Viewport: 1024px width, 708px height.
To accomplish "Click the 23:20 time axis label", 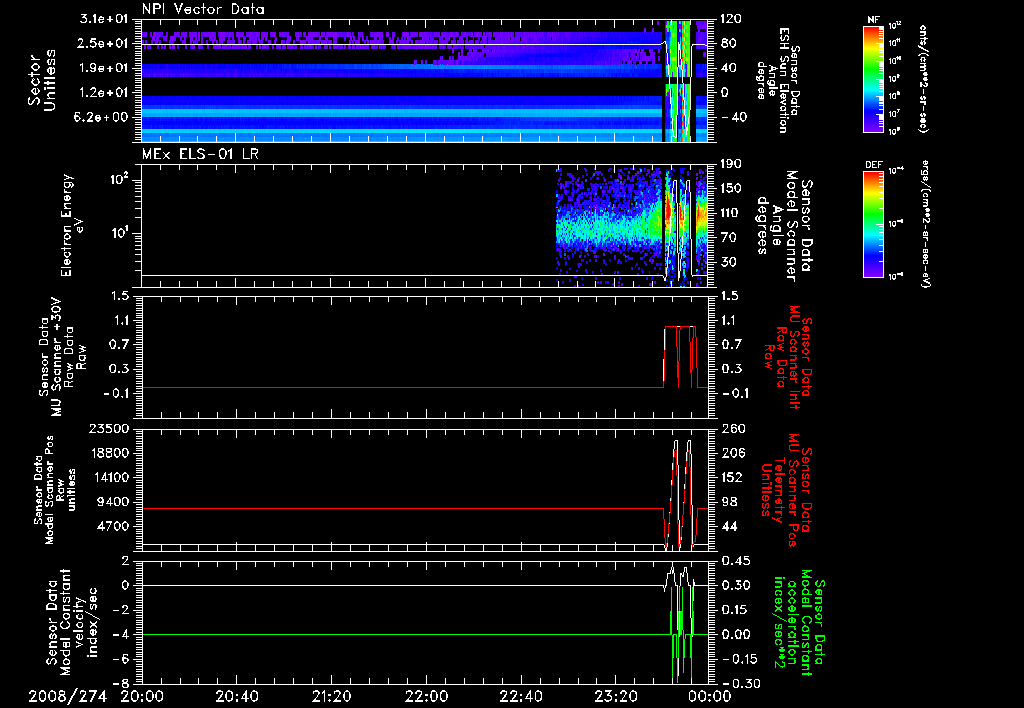I will point(616,696).
